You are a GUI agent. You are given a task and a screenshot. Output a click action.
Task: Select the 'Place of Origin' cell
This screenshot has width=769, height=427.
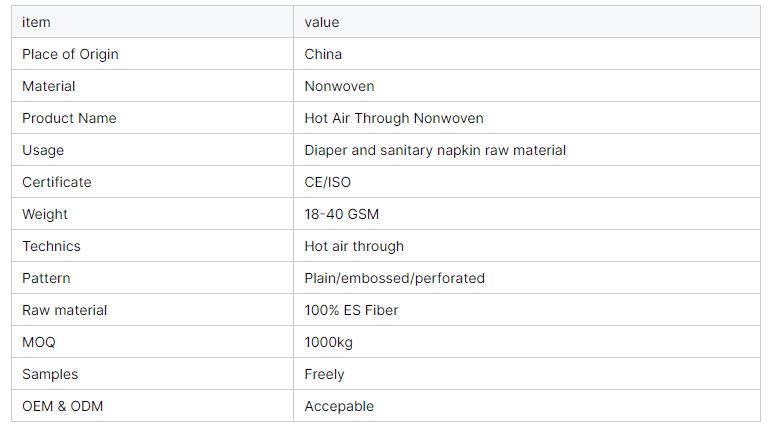[70, 54]
